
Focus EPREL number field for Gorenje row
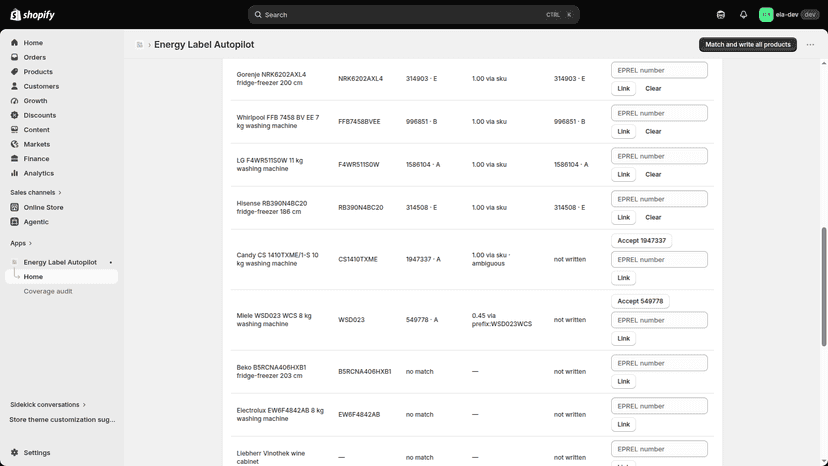[x=659, y=70]
